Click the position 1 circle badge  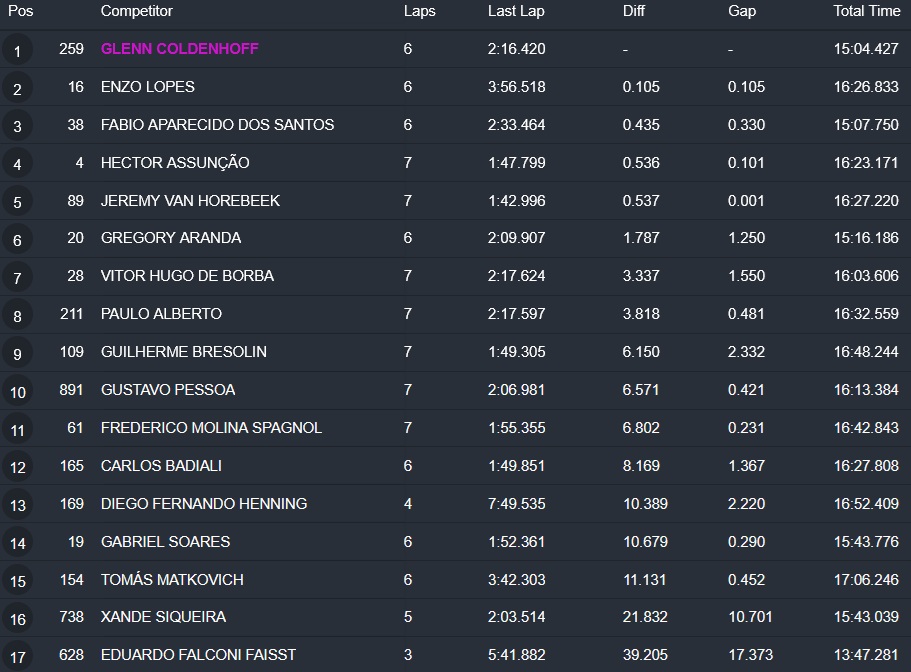click(x=17, y=51)
